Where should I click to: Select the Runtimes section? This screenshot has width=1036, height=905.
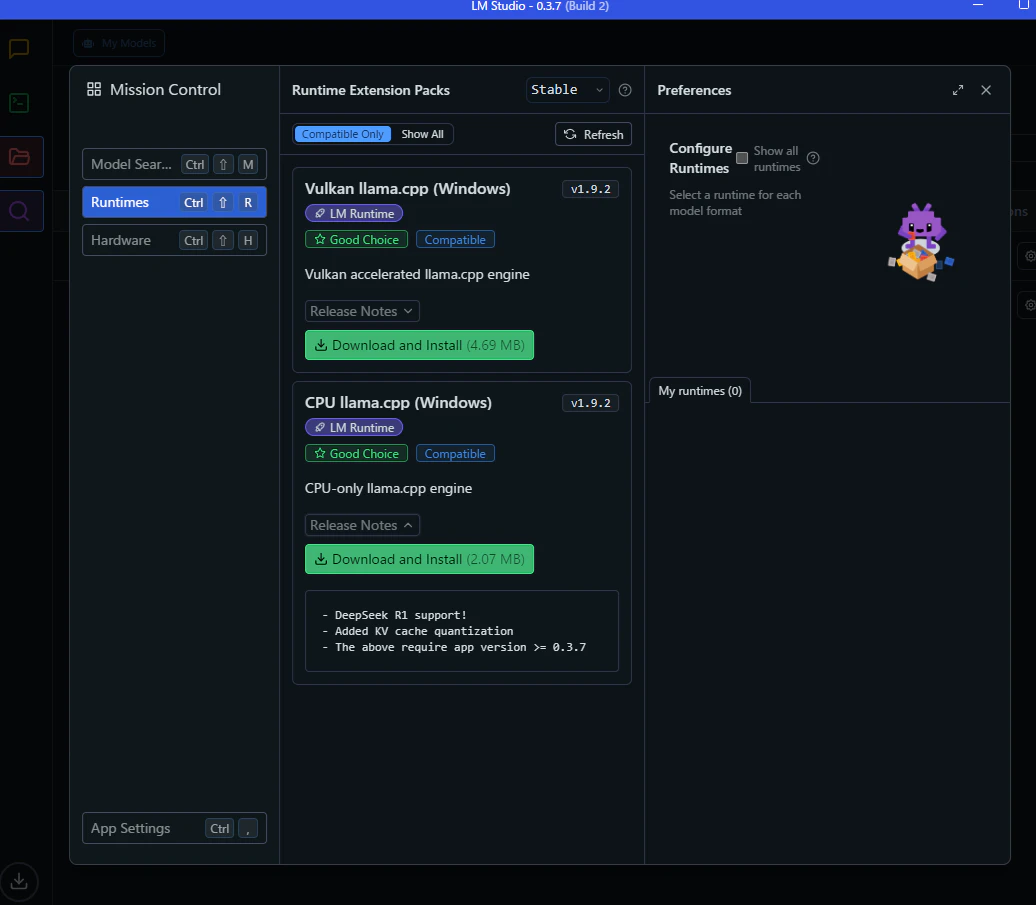click(174, 202)
